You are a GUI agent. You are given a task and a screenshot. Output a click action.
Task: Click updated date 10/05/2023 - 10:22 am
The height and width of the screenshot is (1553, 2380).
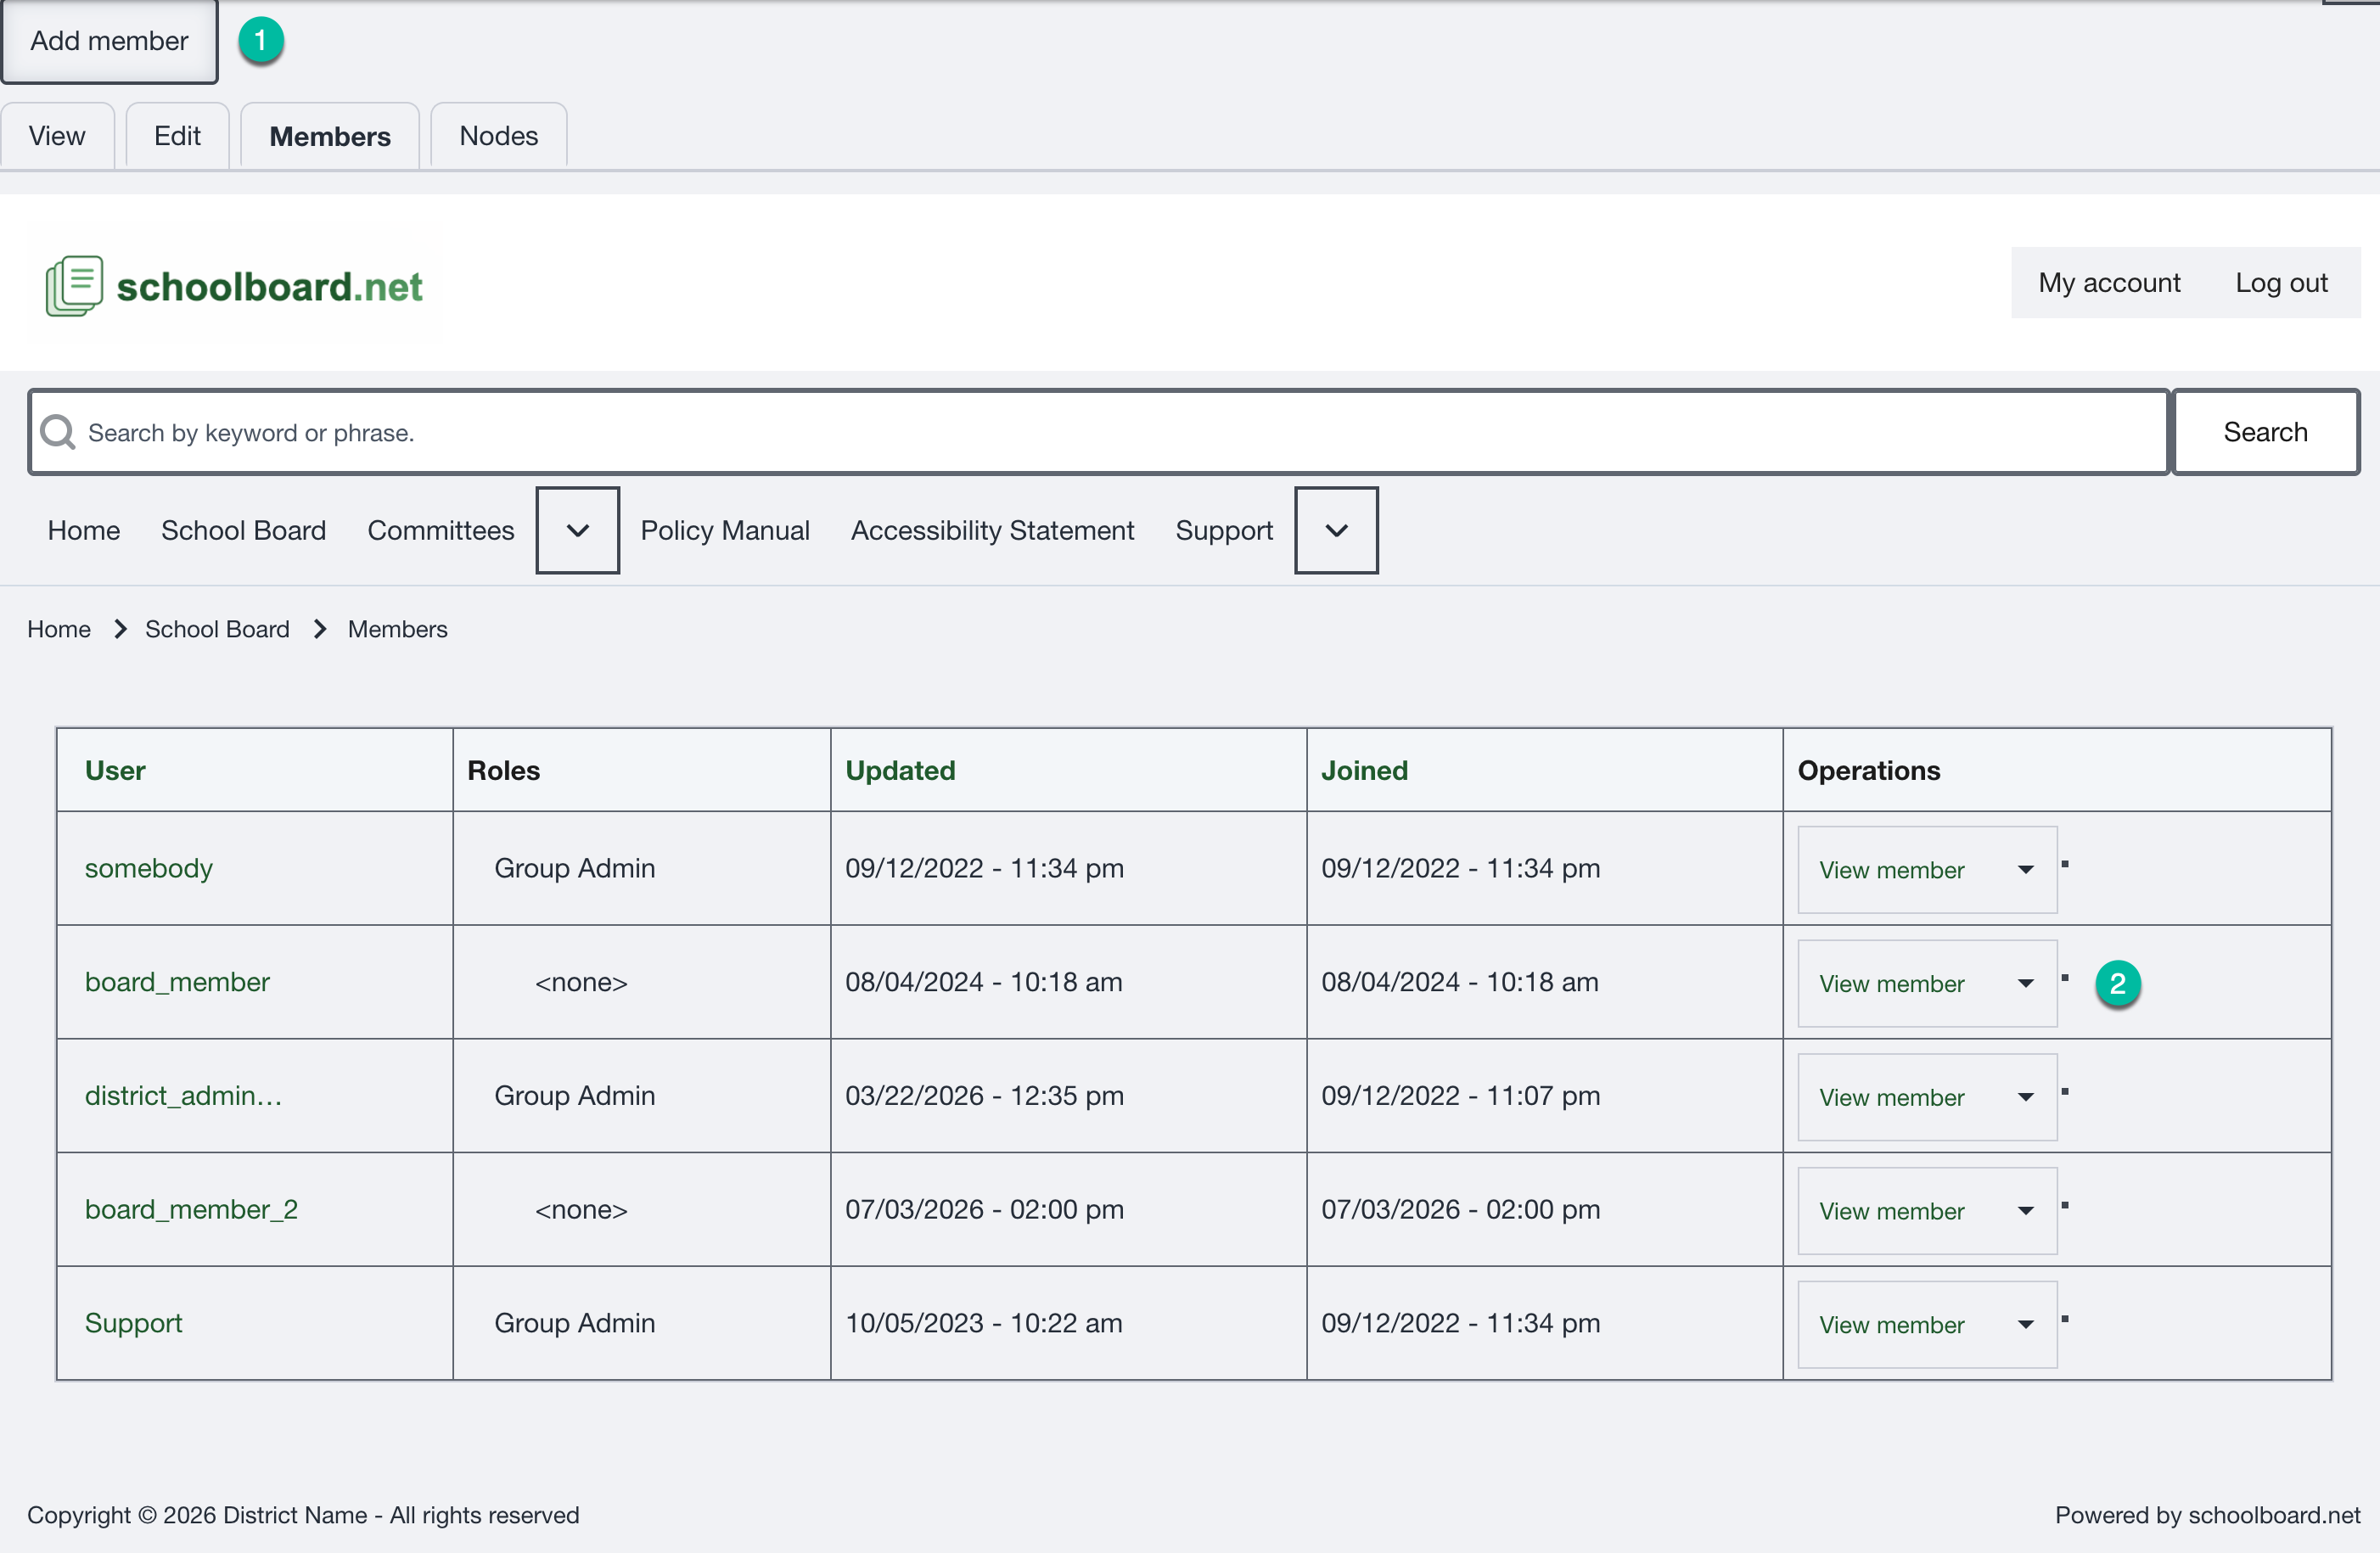point(983,1324)
